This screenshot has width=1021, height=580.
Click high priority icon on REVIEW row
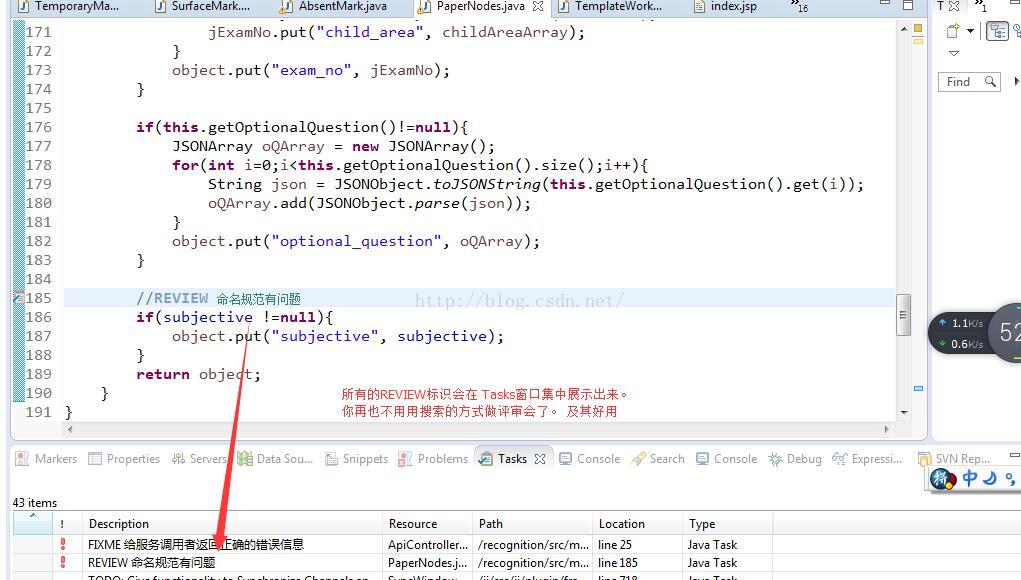[63, 562]
